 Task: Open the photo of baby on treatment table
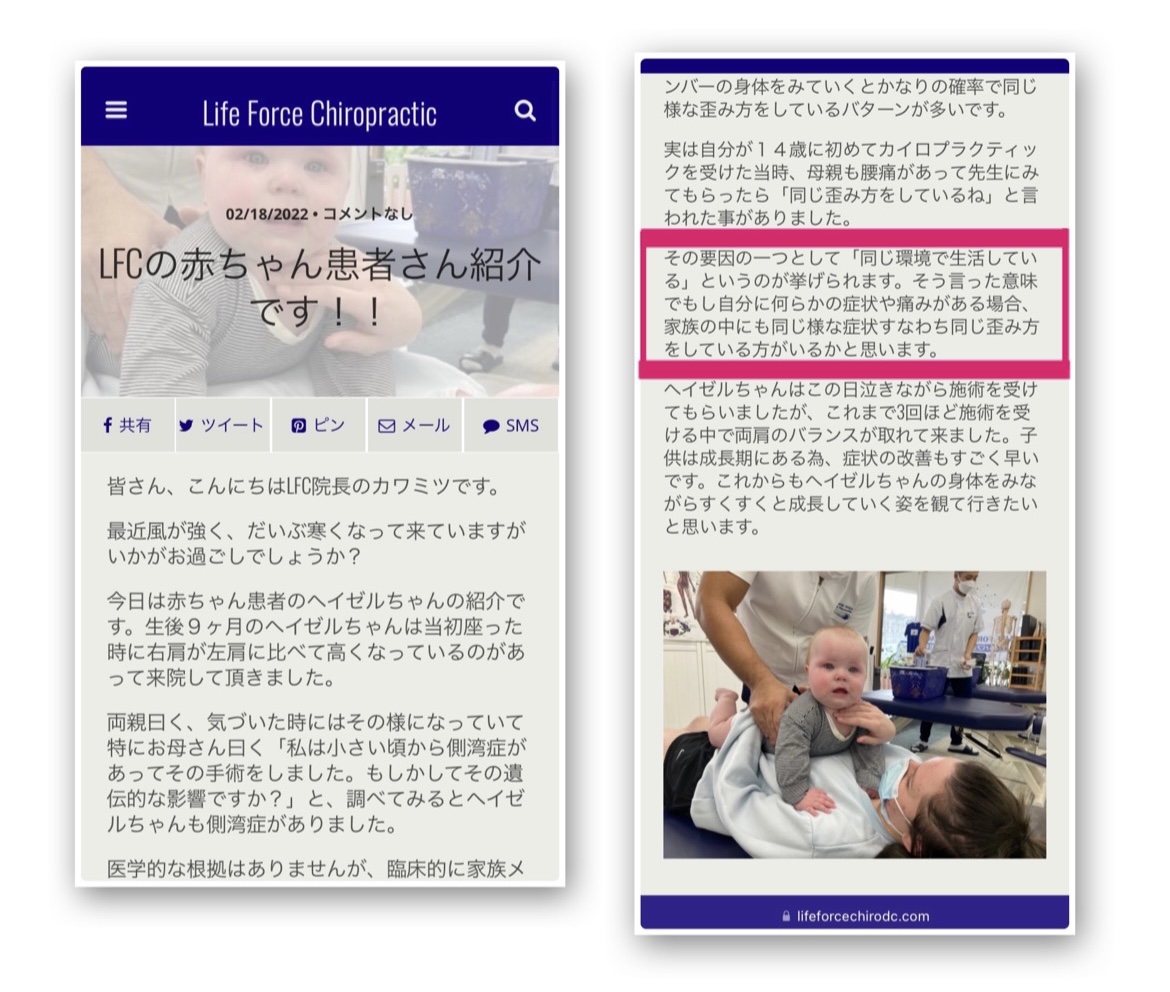click(x=854, y=714)
